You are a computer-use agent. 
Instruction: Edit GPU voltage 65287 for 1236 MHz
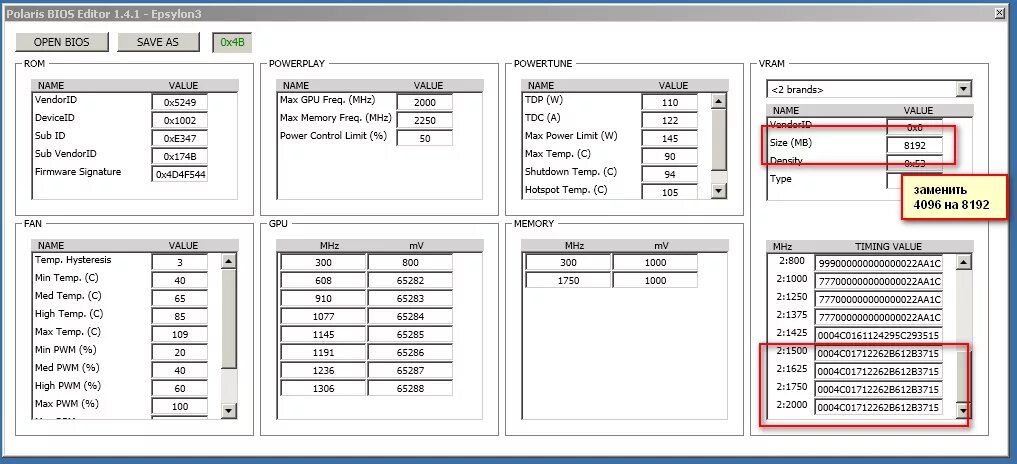click(x=410, y=371)
